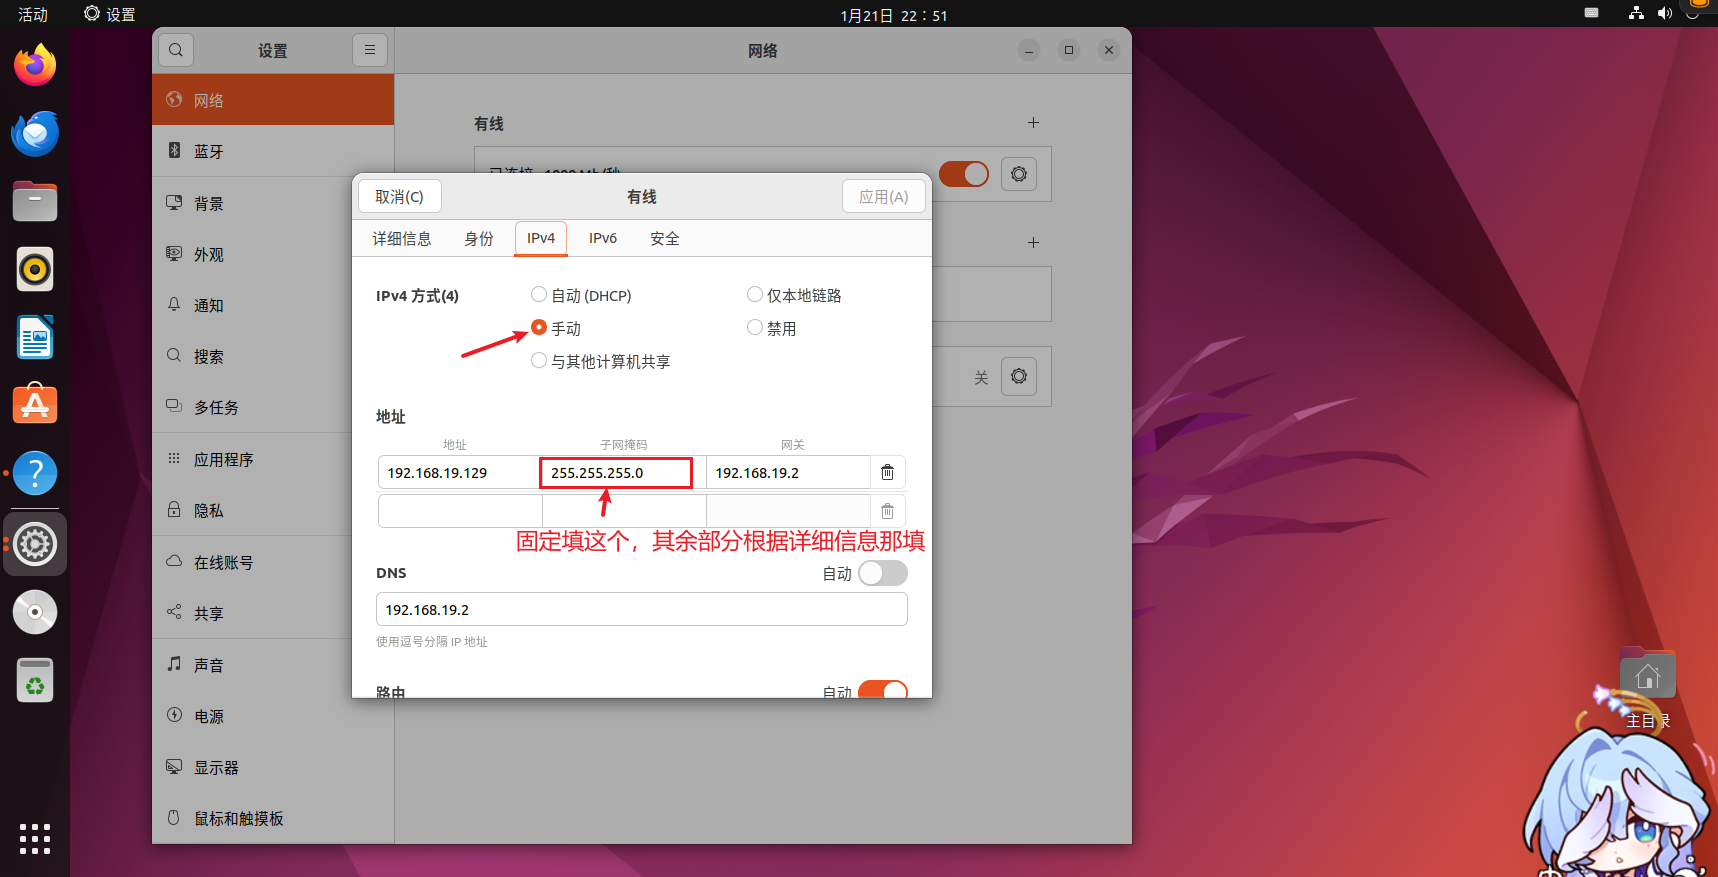Open the hamburger menu in Settings header
The height and width of the screenshot is (877, 1718).
370,50
